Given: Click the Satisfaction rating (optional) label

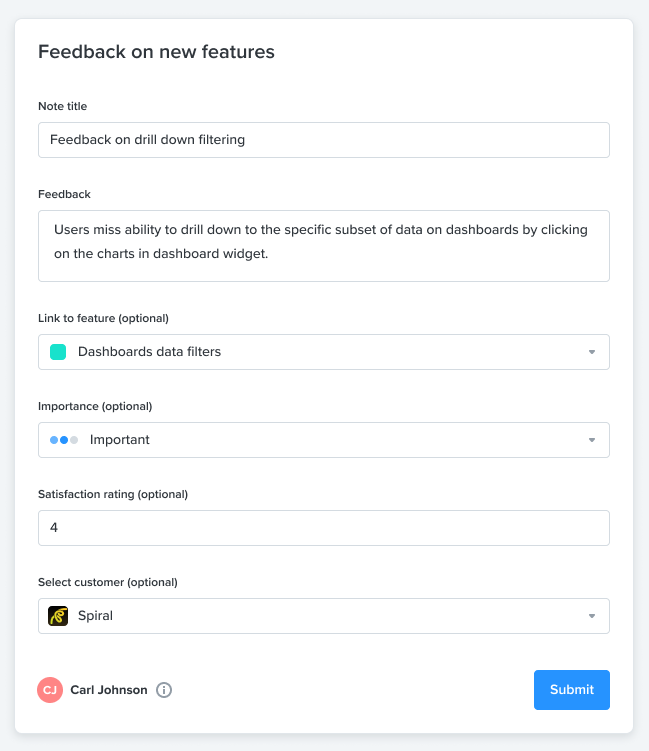Looking at the screenshot, I should tap(113, 494).
